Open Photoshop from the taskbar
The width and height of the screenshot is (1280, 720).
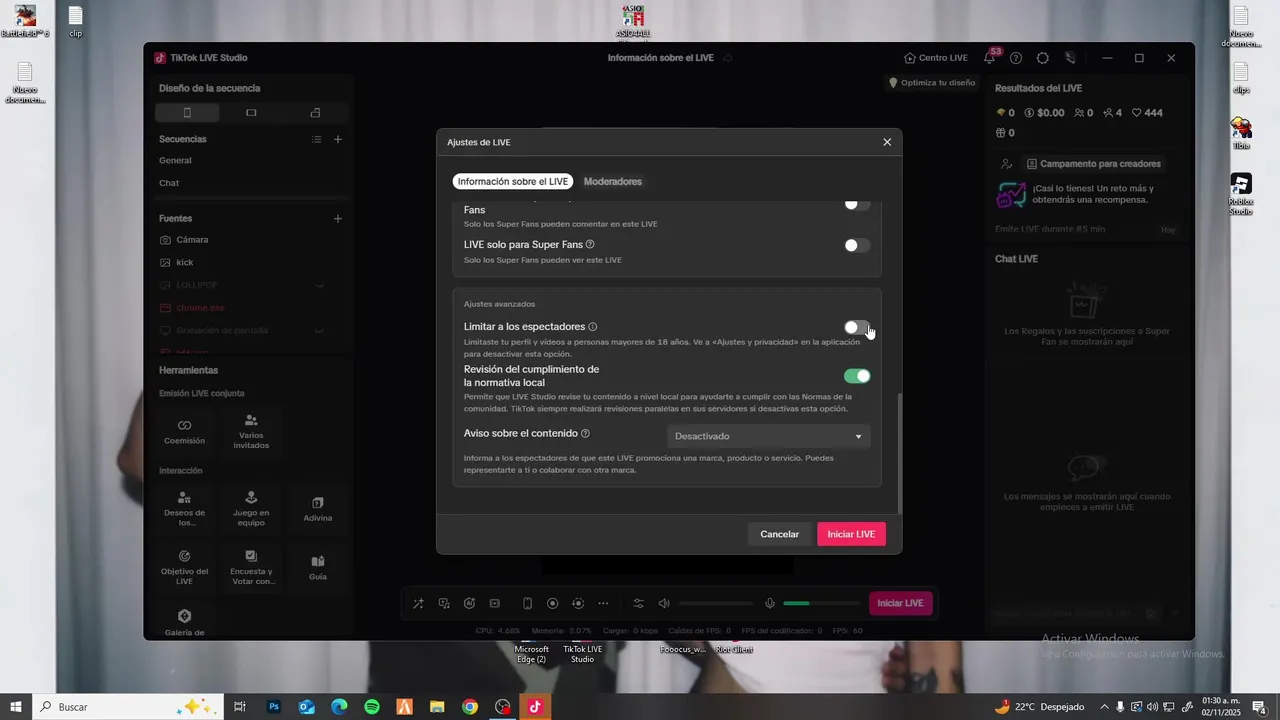click(274, 707)
